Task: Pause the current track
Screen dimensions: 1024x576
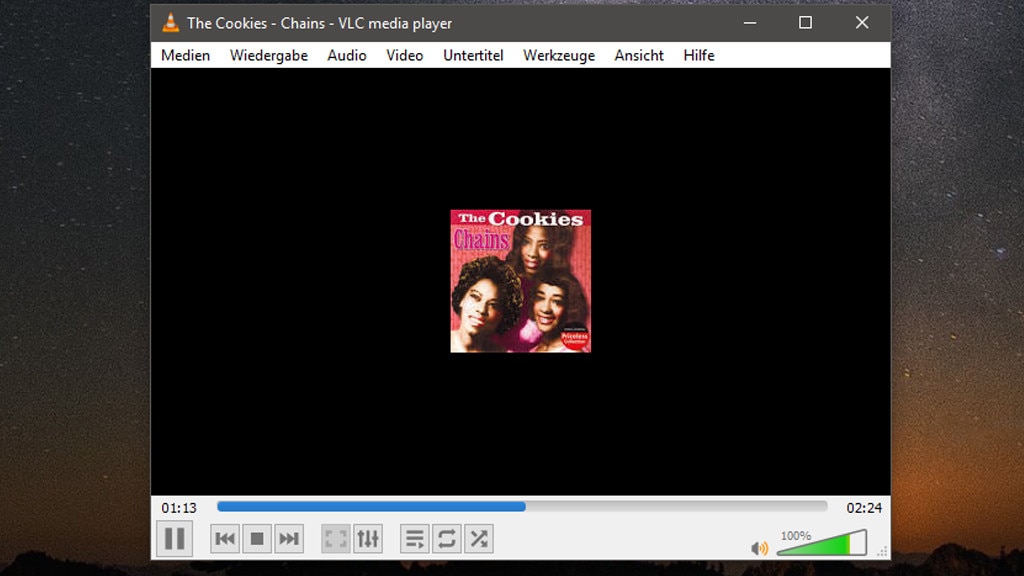Action: (174, 538)
